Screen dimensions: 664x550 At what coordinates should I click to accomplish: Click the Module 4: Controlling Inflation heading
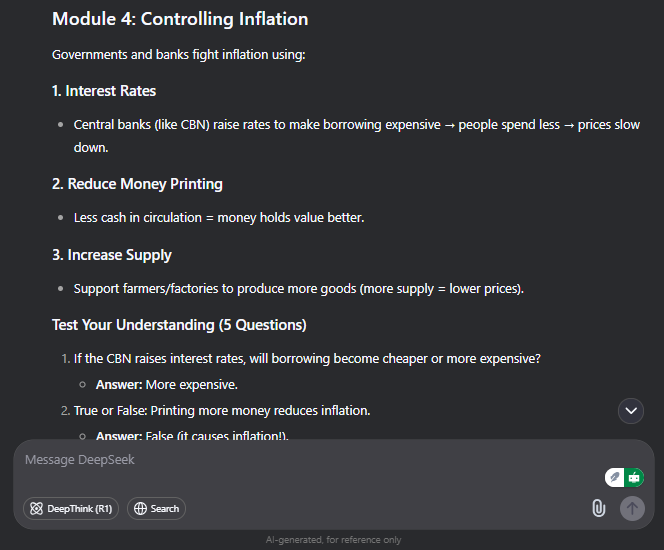click(x=180, y=19)
